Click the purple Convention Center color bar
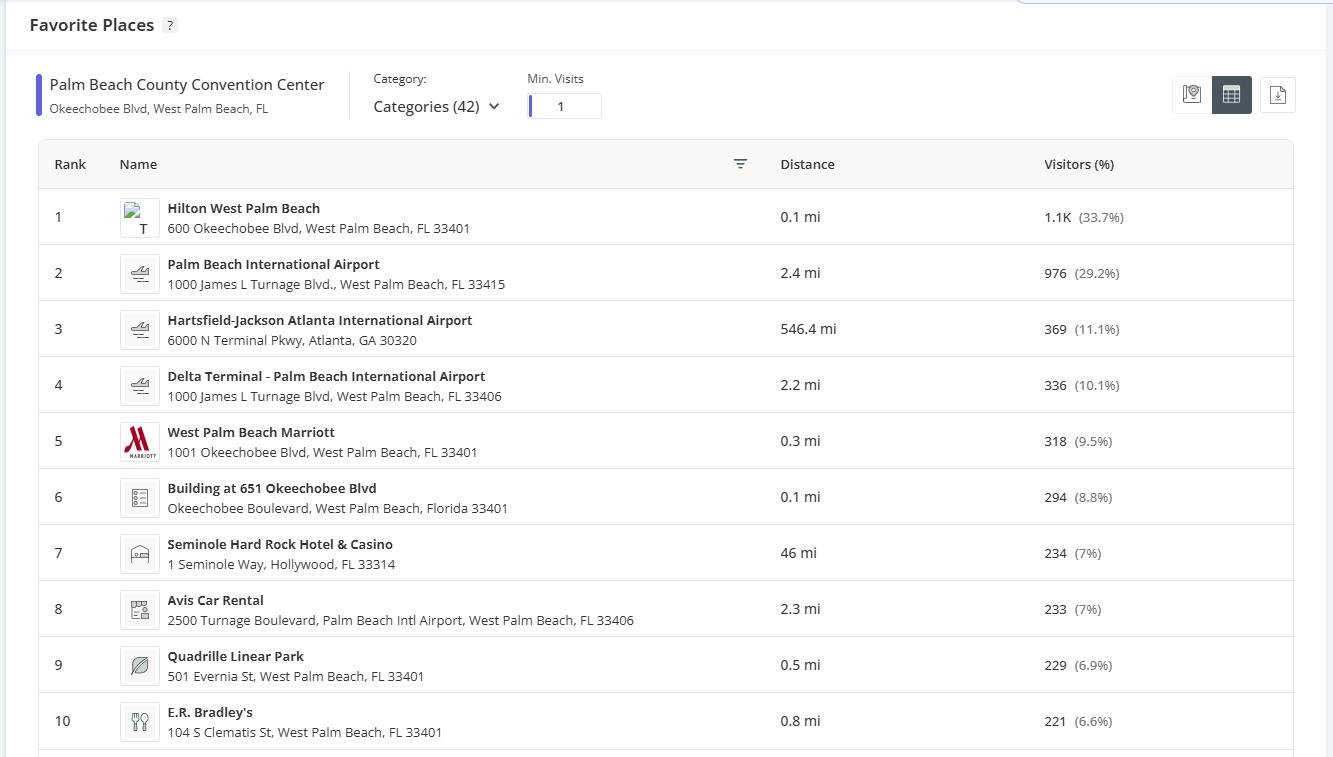This screenshot has width=1333, height=757. (39, 95)
